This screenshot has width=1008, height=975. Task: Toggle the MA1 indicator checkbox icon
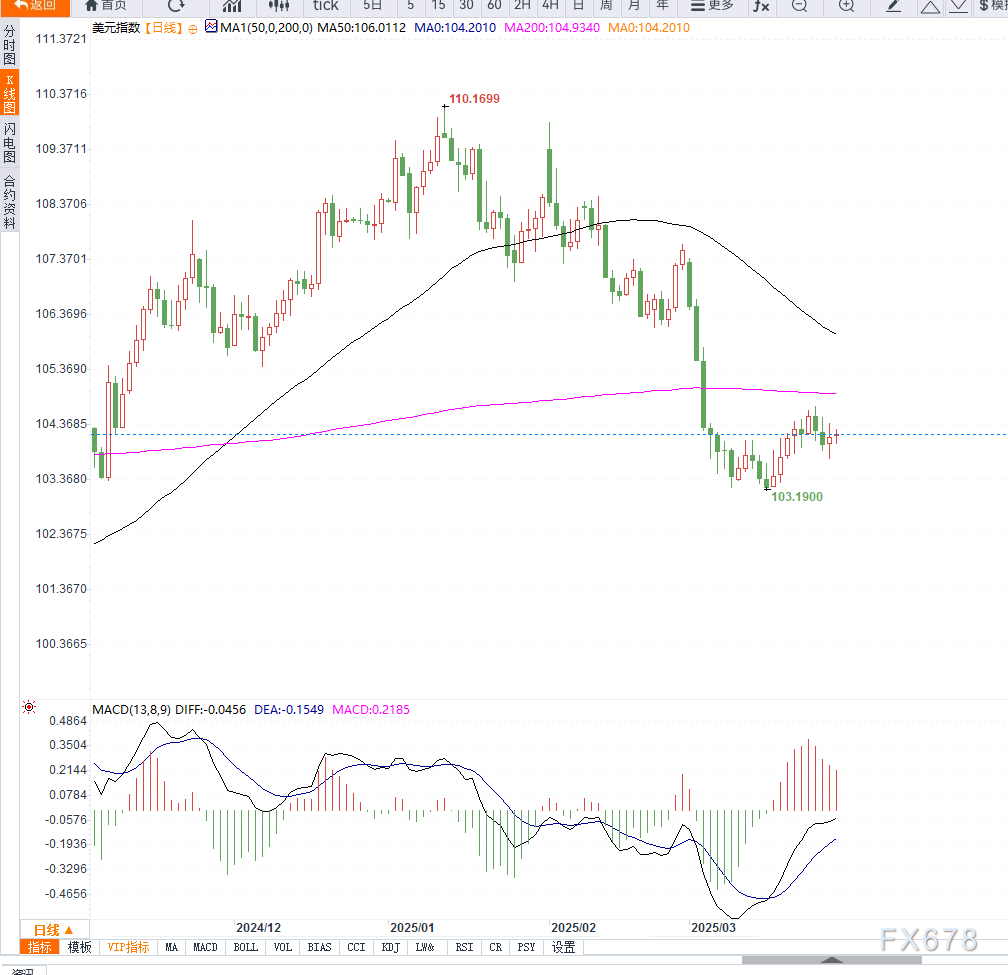(210, 27)
